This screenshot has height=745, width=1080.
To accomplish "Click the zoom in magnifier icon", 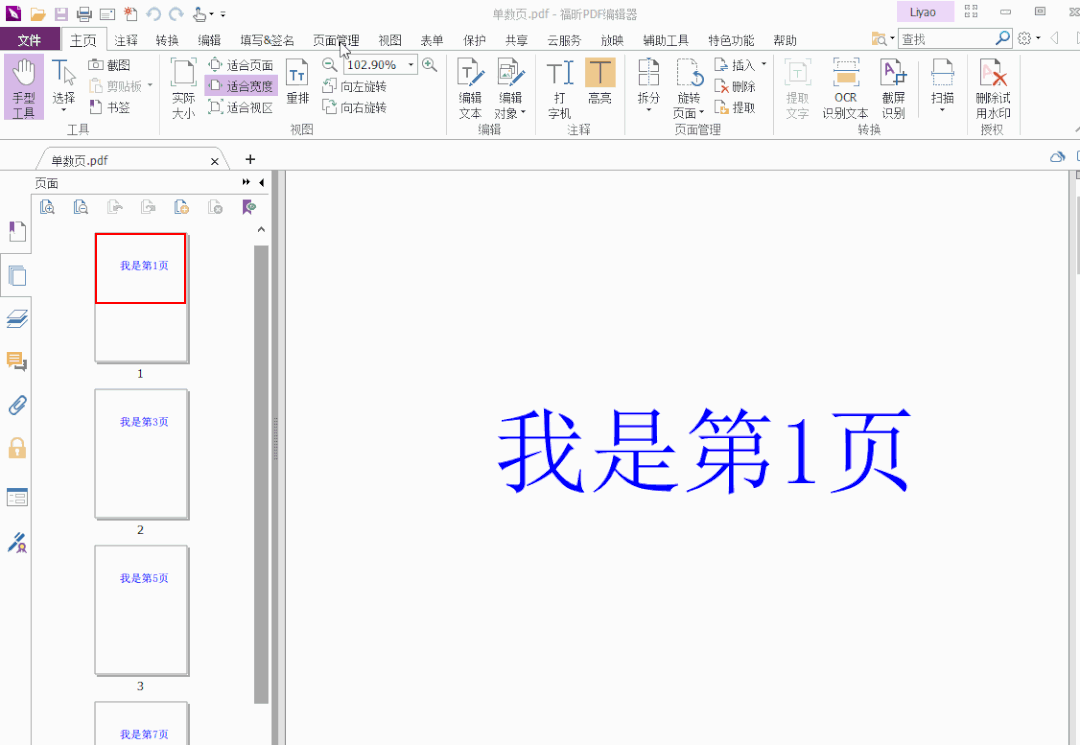I will tap(430, 65).
